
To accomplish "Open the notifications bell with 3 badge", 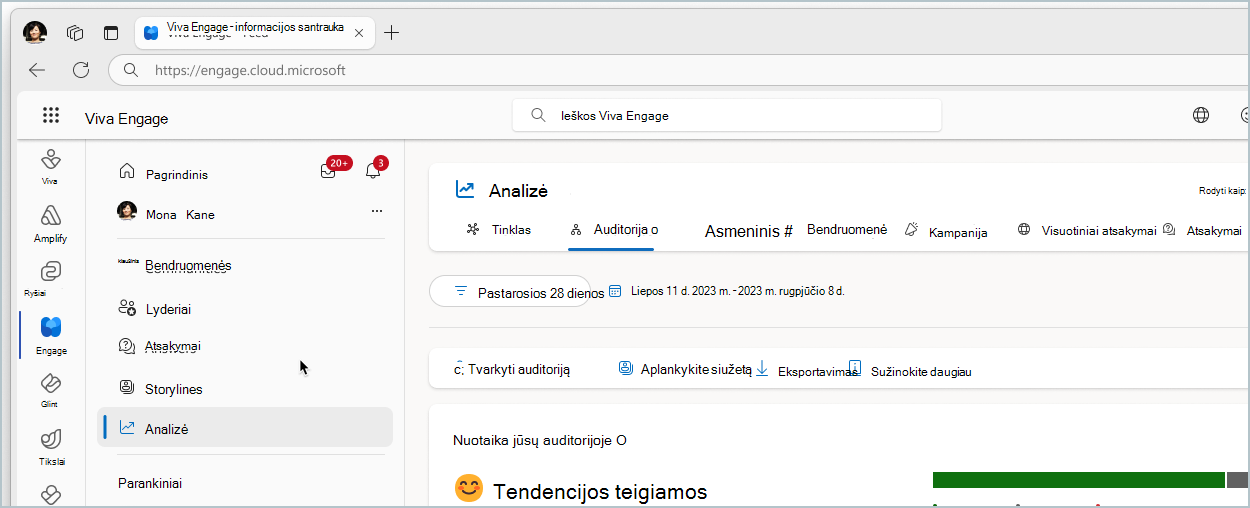I will 373,171.
